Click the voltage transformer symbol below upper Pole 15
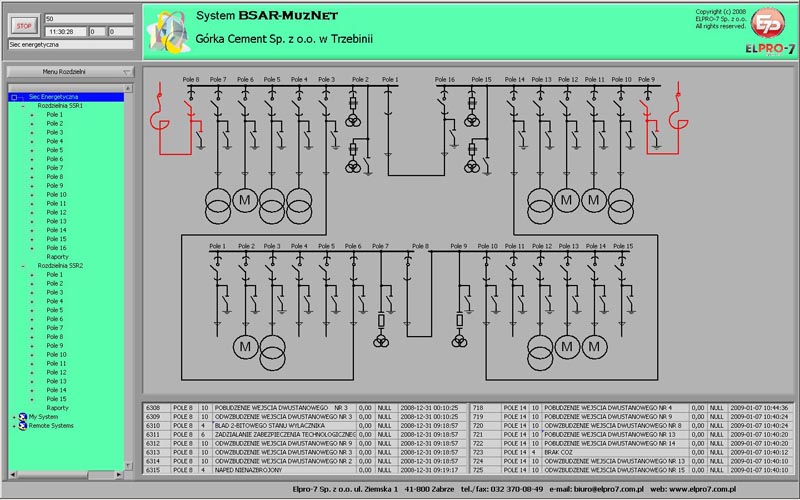 (x=471, y=120)
